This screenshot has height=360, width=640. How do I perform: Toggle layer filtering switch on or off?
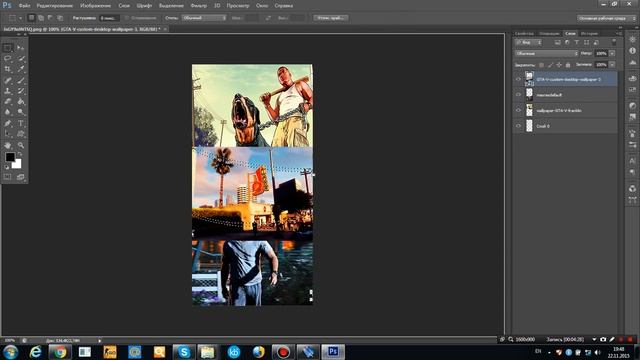614,42
